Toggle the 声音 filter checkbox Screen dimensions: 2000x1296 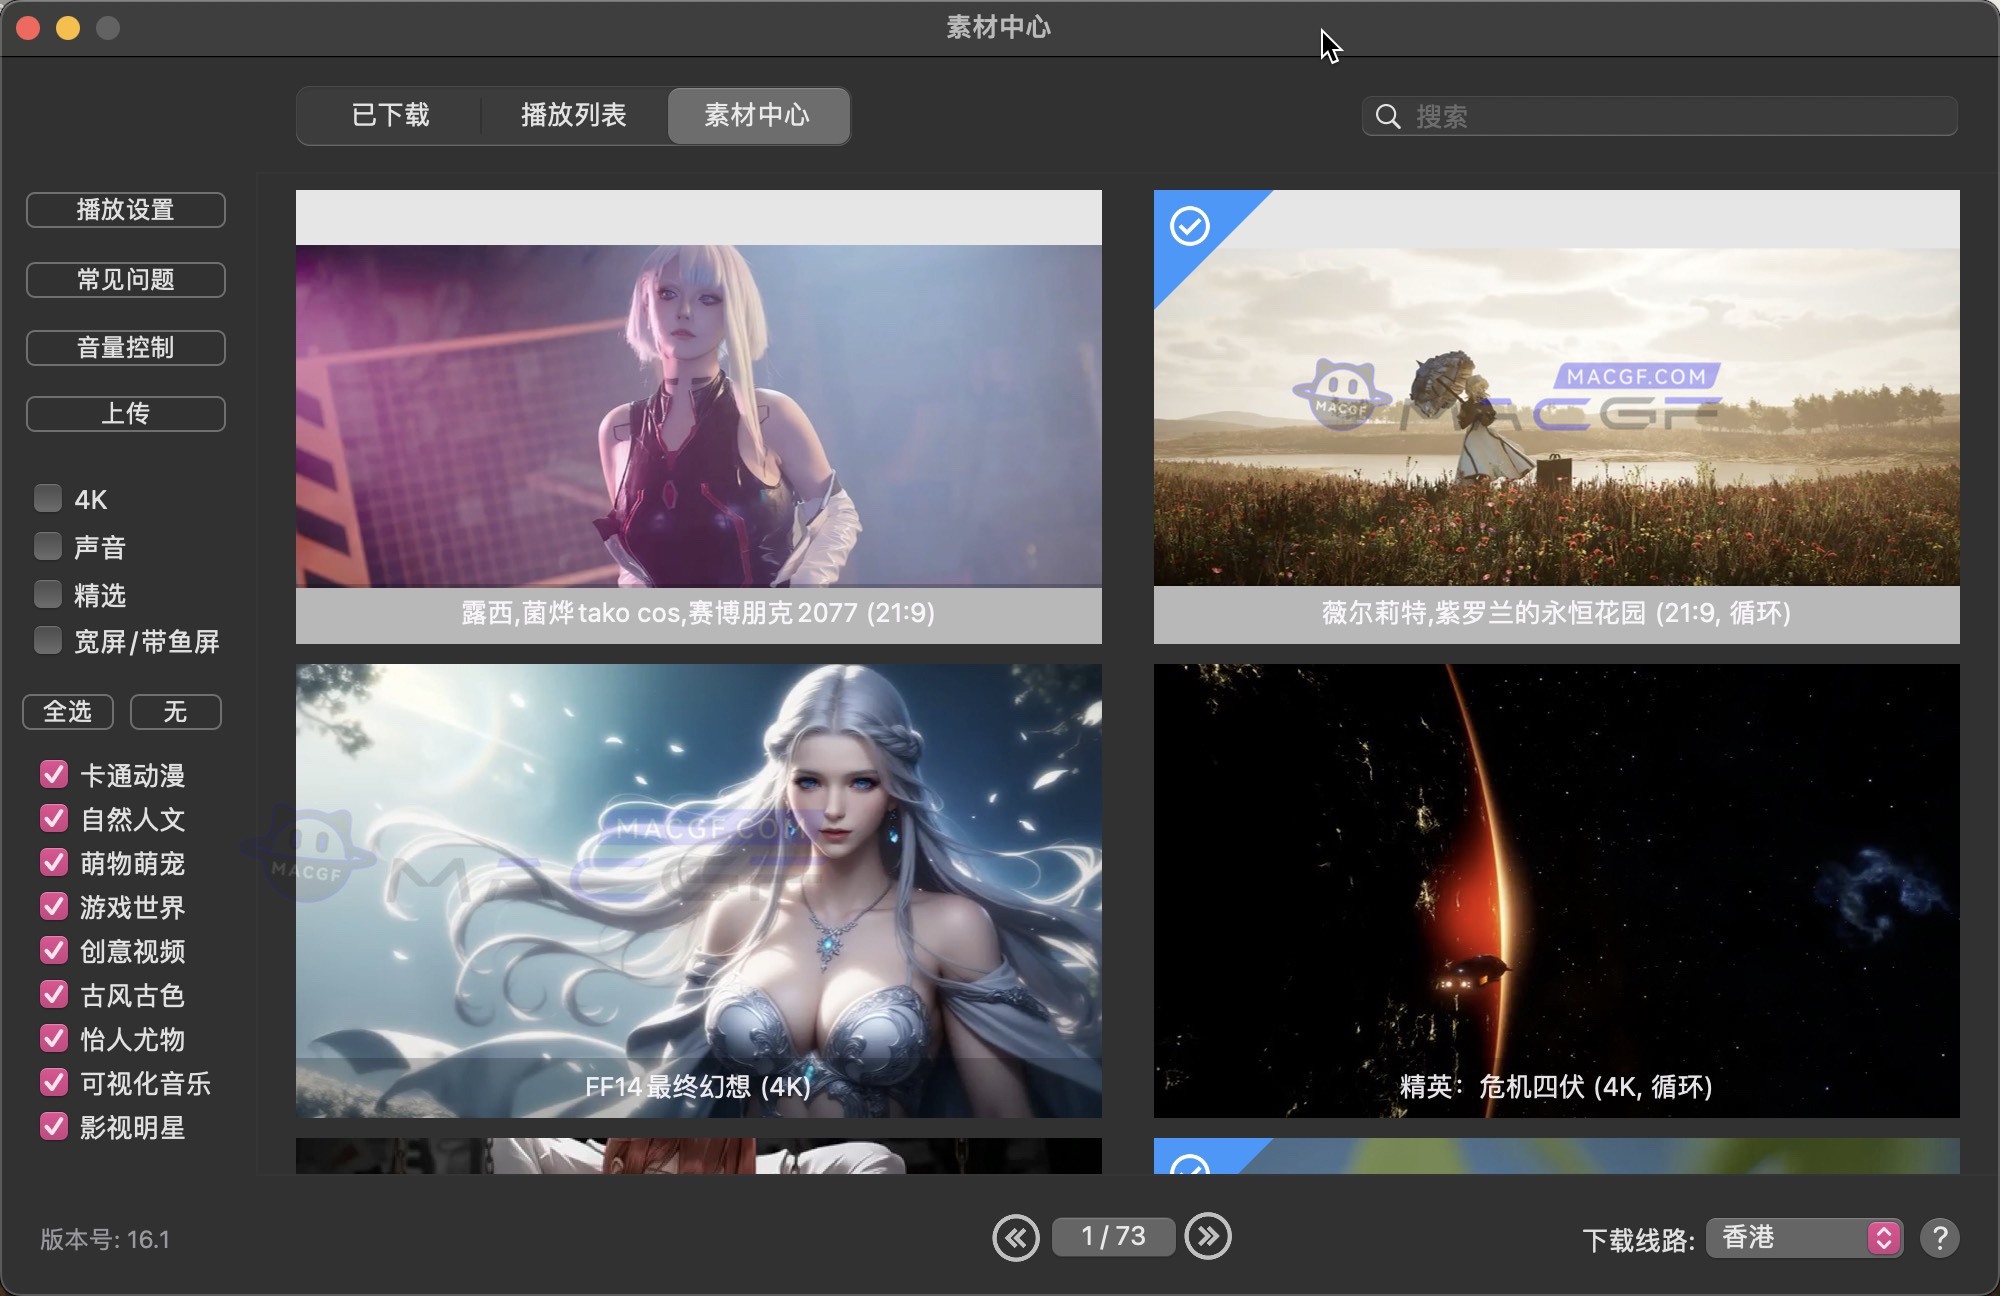click(x=47, y=545)
